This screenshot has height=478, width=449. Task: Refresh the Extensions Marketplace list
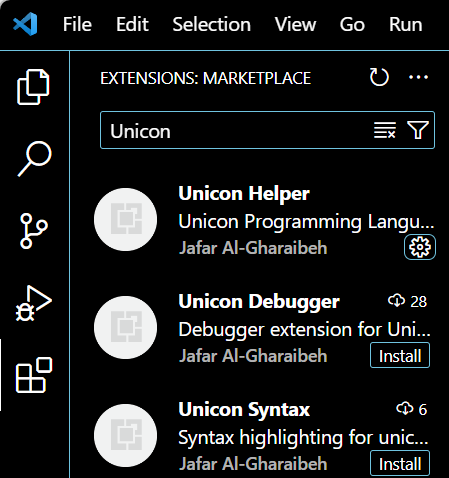379,77
